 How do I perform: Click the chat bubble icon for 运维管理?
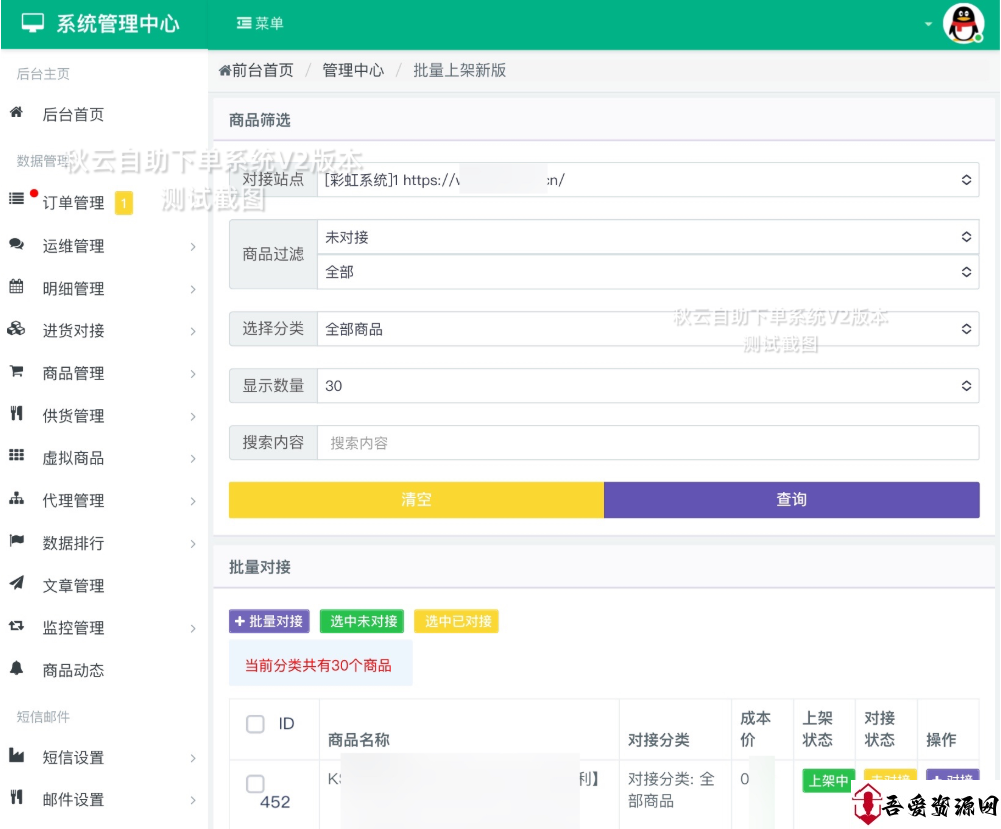16,244
